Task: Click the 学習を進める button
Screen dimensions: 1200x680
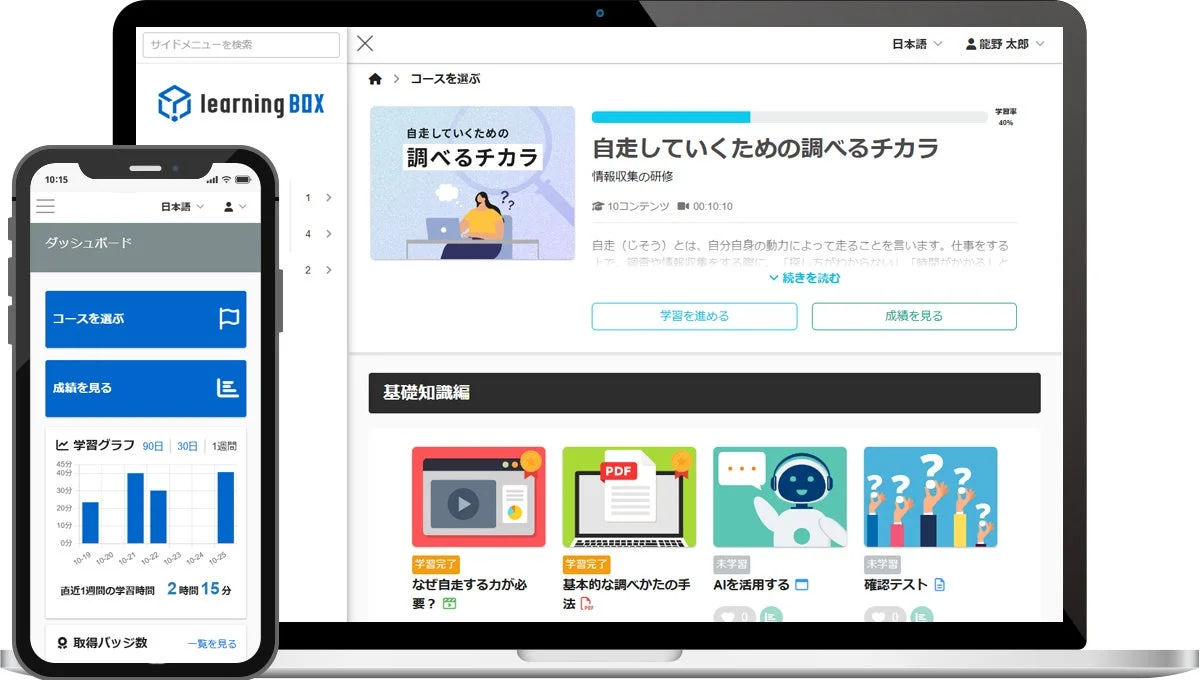Action: (x=694, y=316)
